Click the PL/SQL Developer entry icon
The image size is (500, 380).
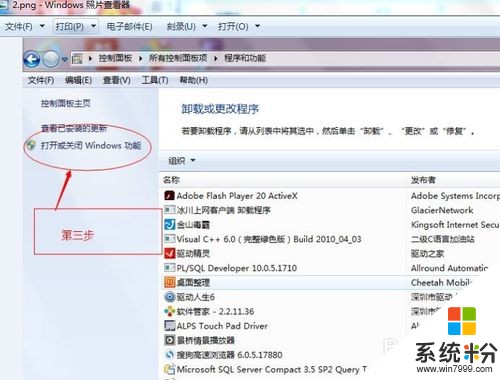(x=169, y=268)
